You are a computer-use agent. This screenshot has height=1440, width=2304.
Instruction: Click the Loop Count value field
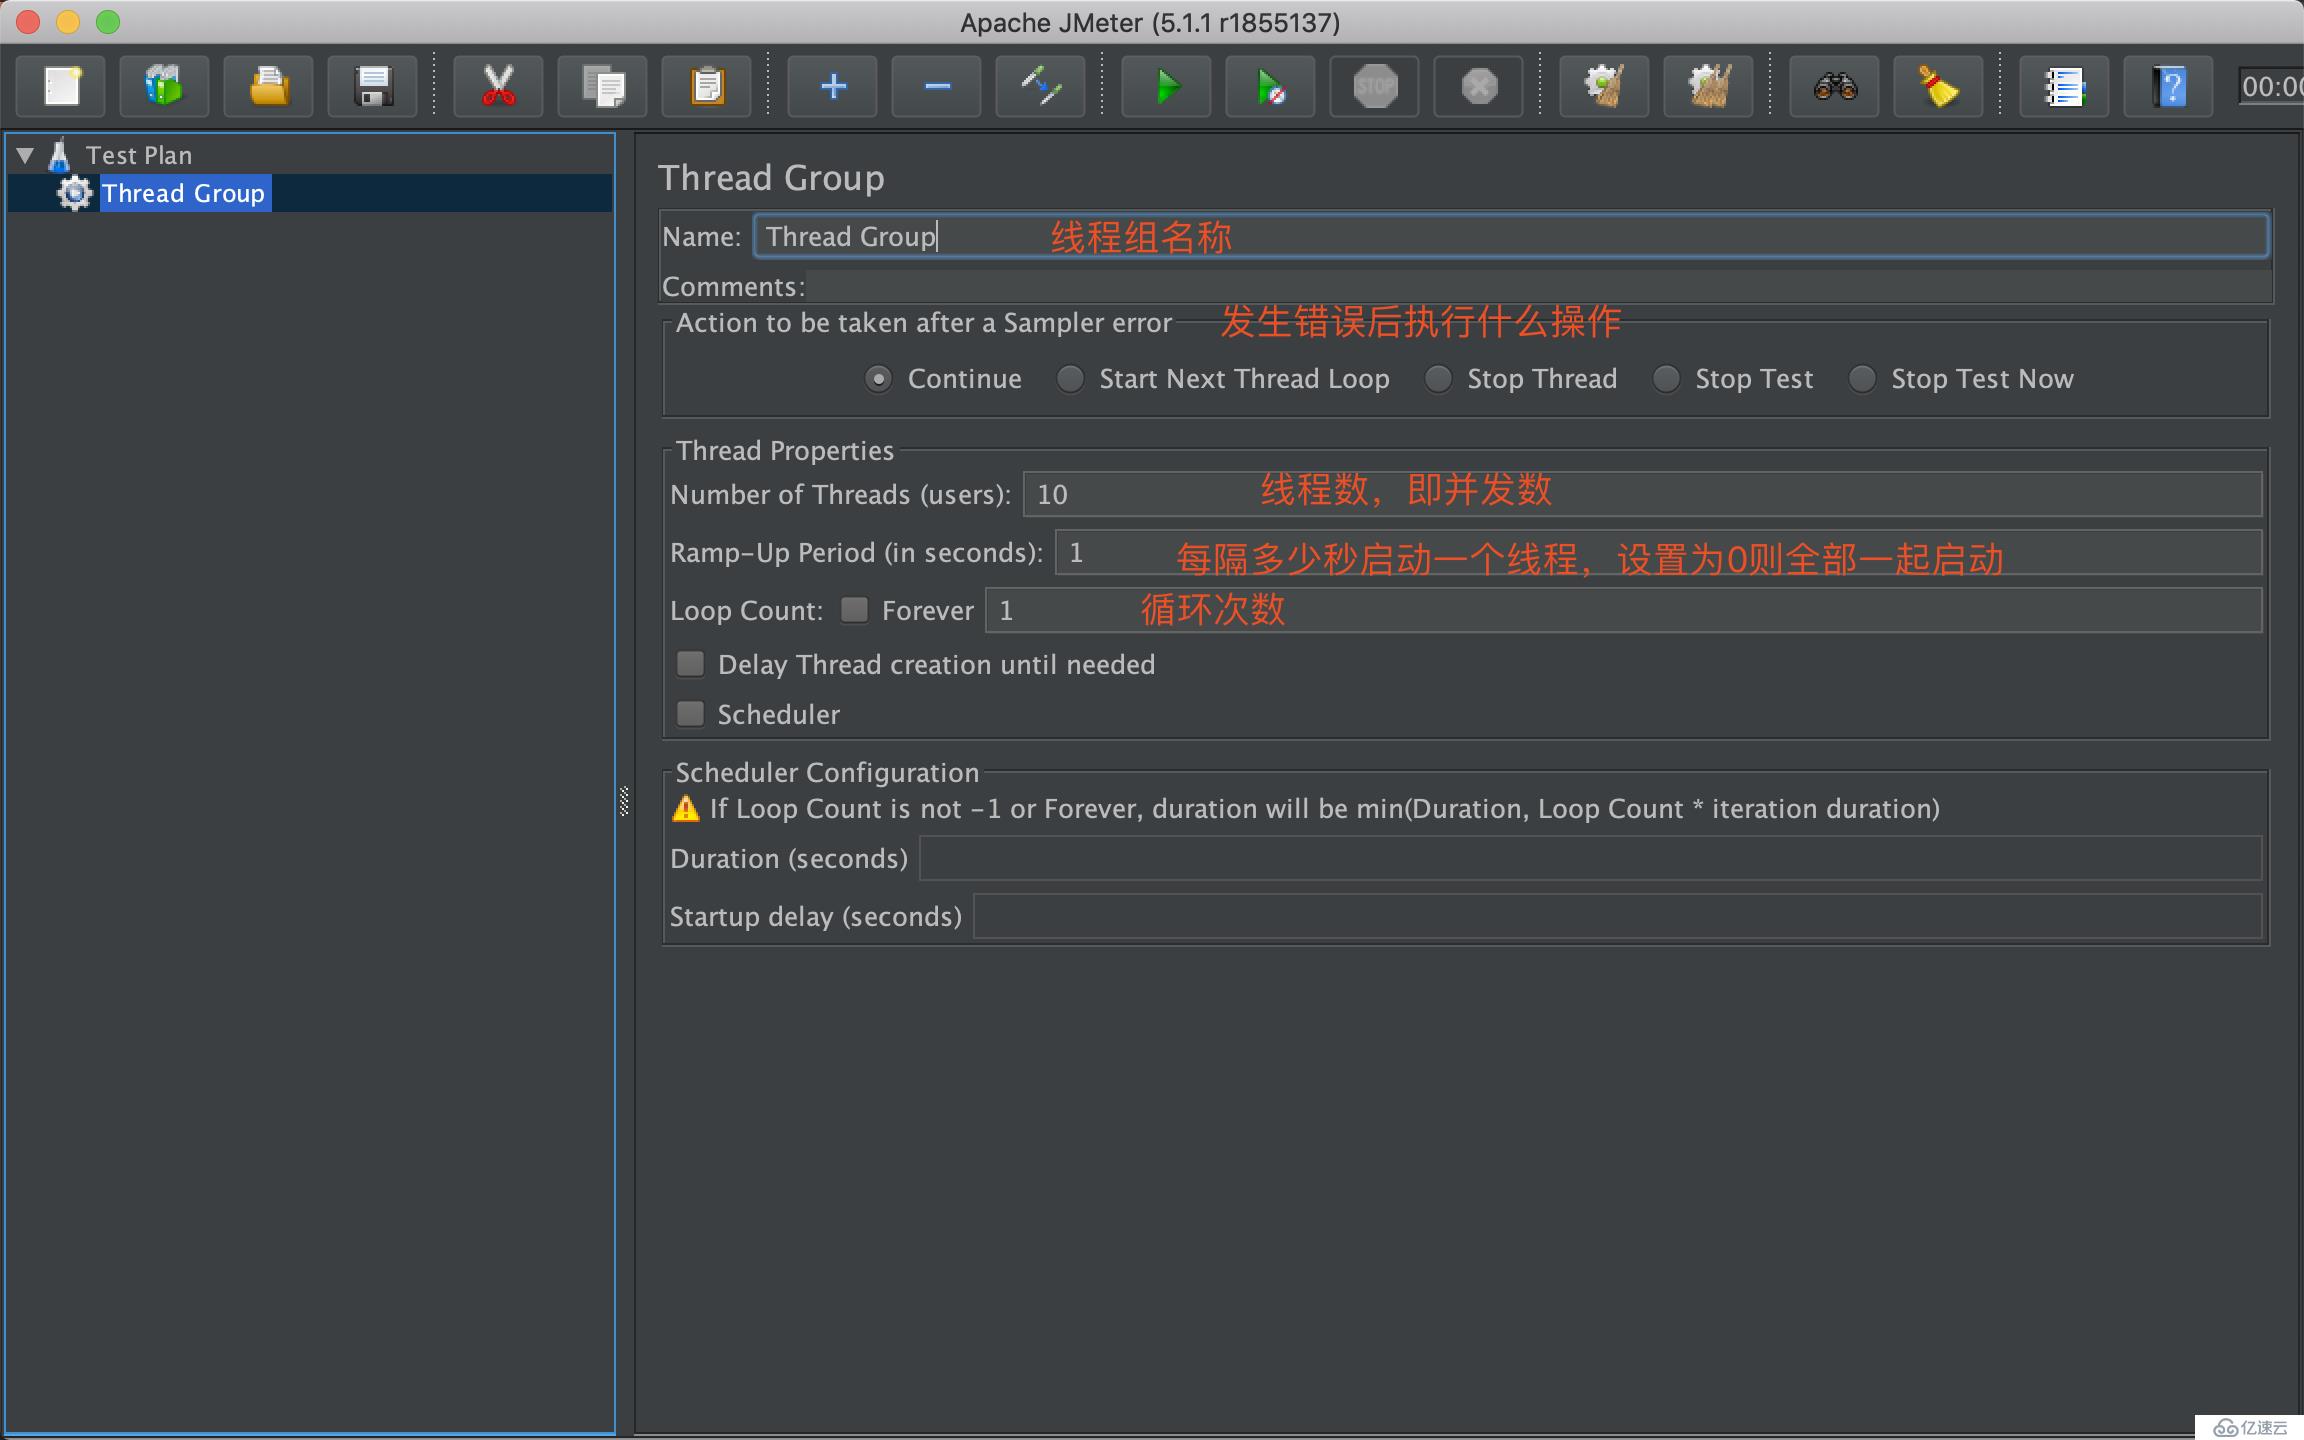click(1624, 610)
